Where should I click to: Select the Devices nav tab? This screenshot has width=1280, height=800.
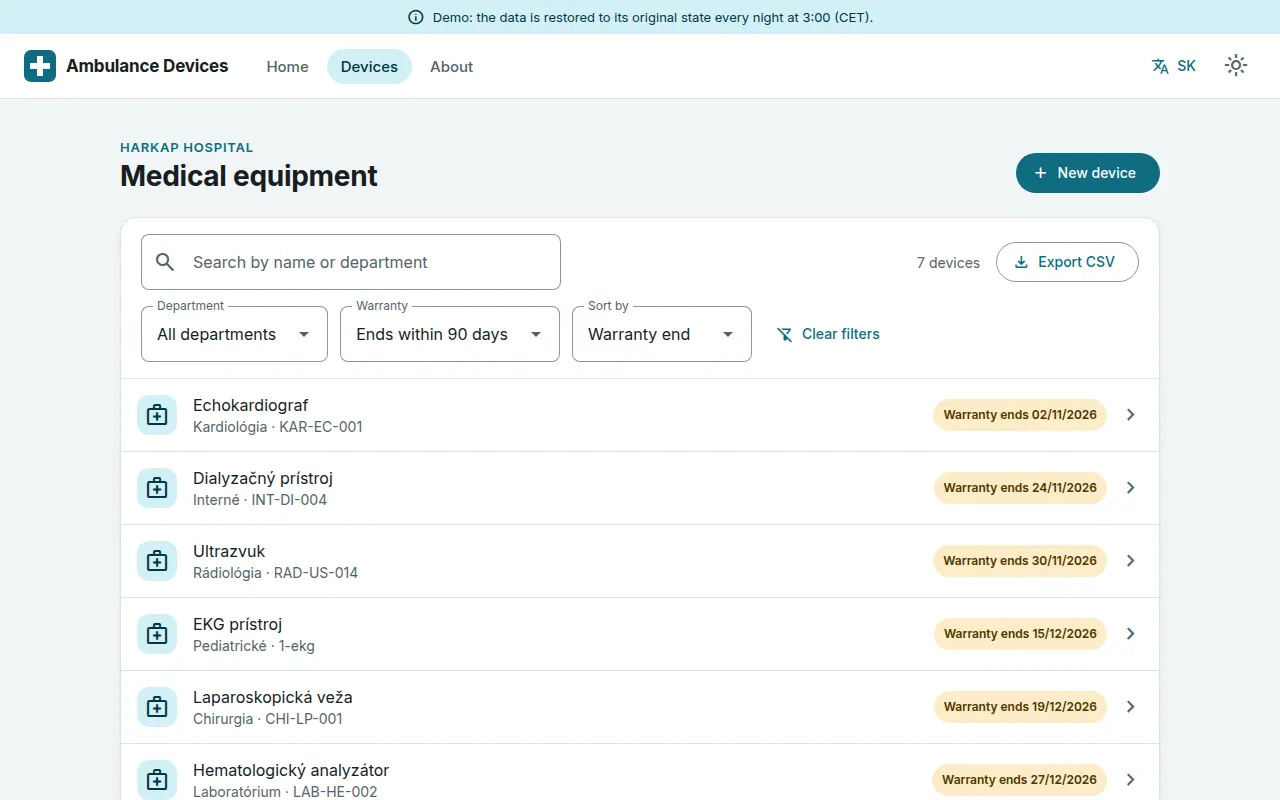click(x=369, y=66)
